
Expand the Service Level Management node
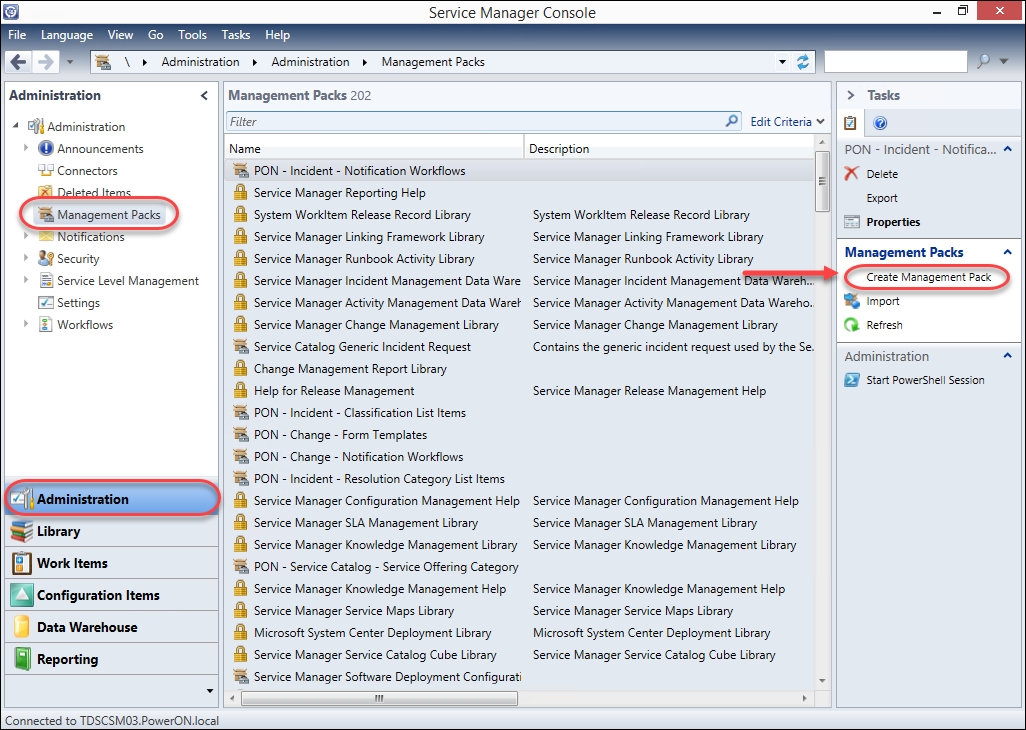26,281
